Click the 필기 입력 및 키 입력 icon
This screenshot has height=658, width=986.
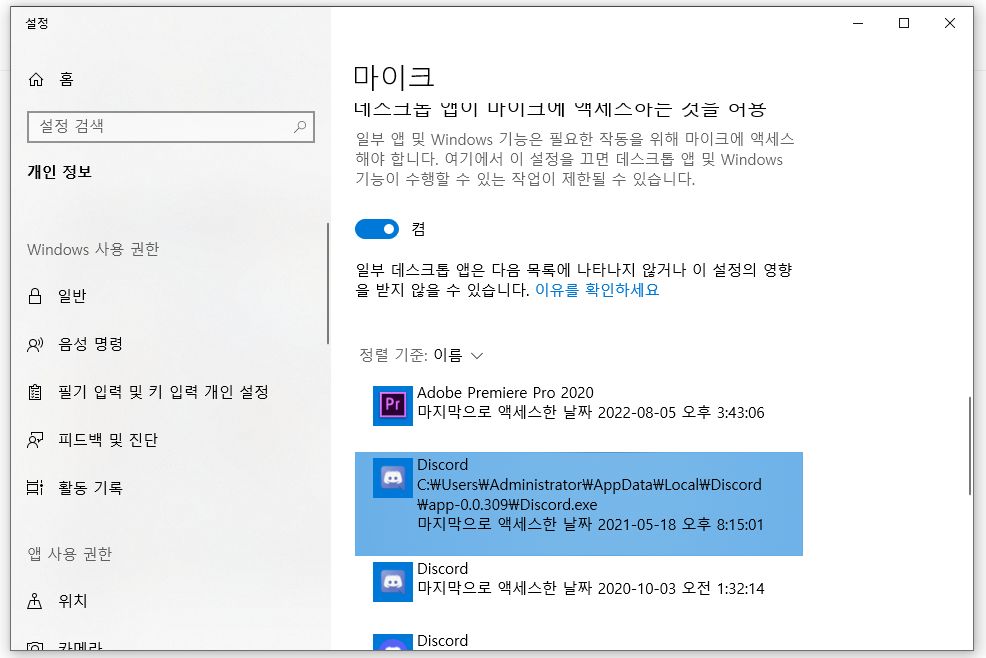36,391
